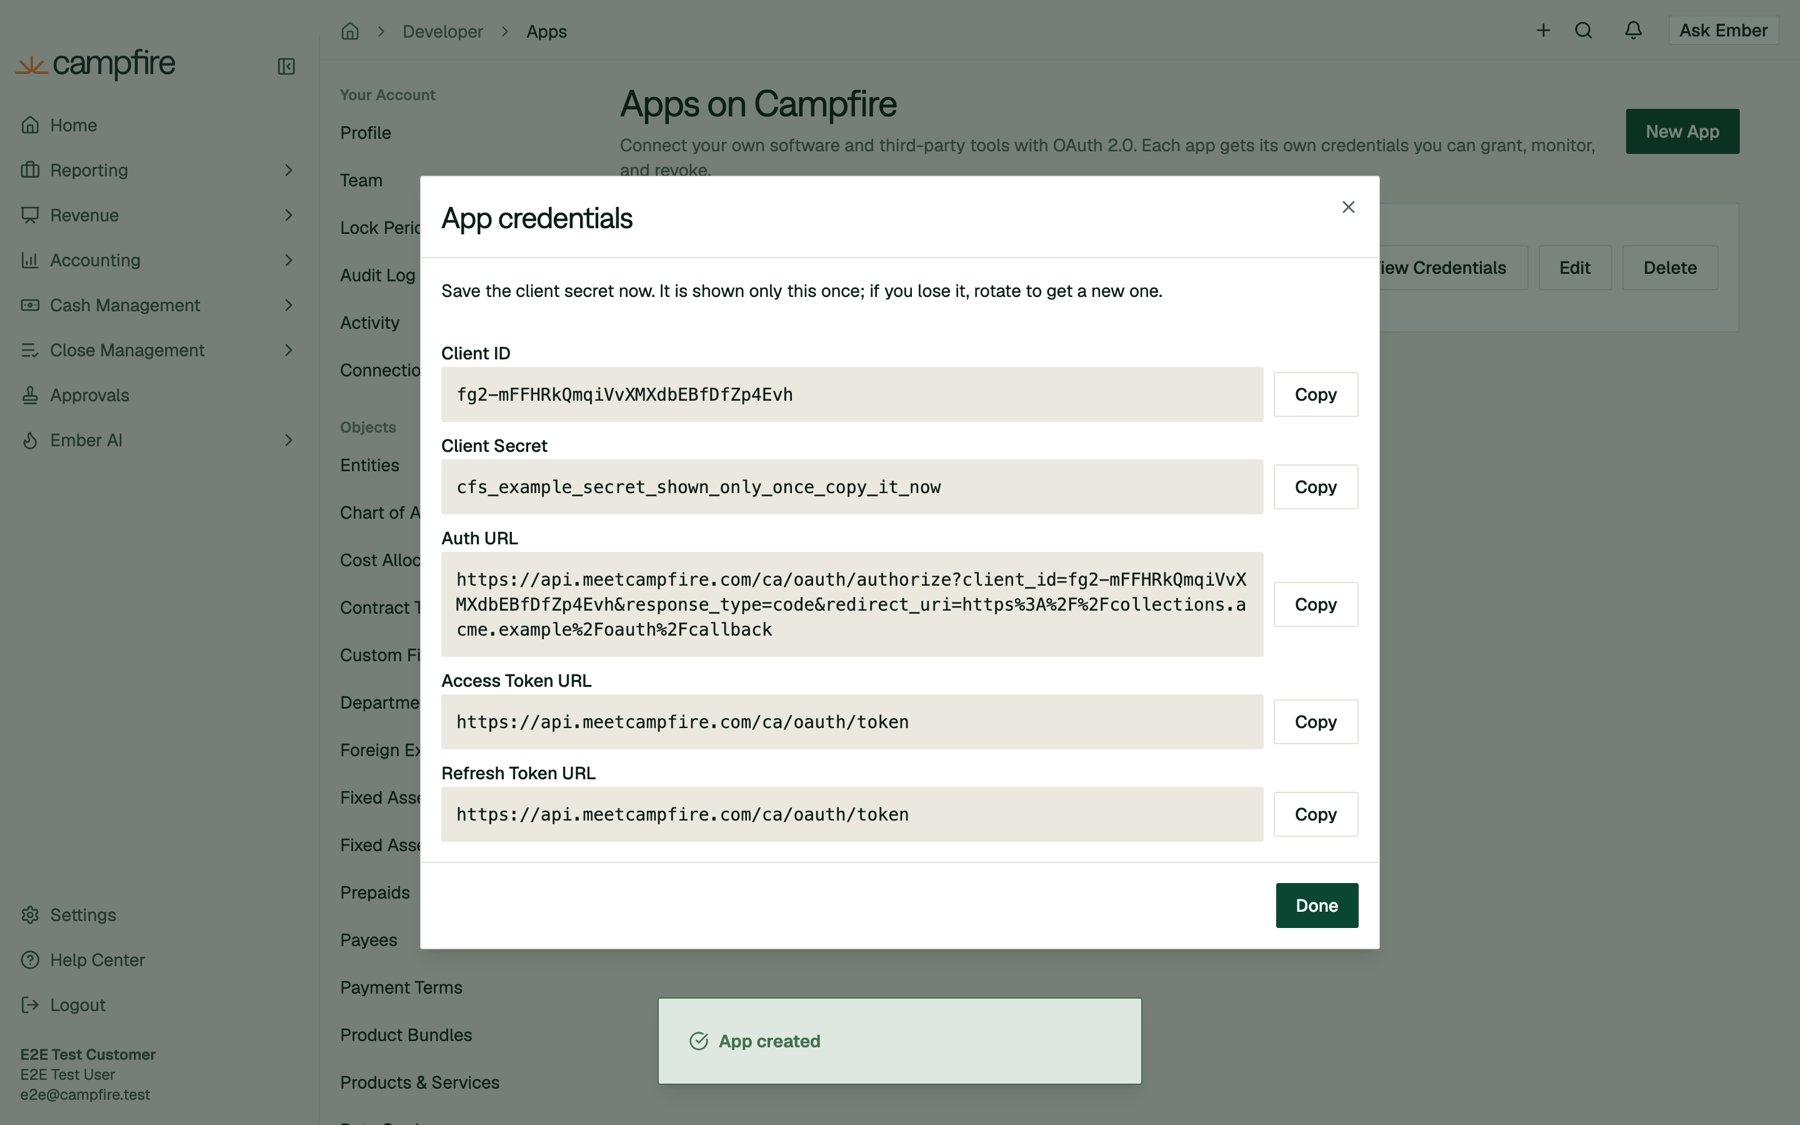Go to Activity page
Image resolution: width=1800 pixels, height=1125 pixels.
click(x=369, y=323)
